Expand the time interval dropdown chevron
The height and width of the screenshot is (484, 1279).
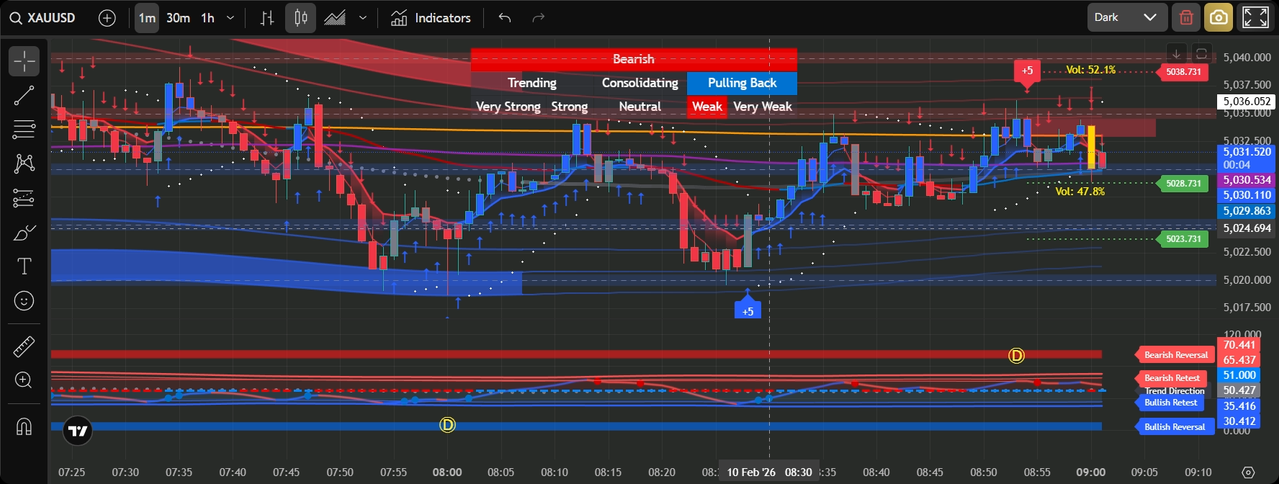tap(232, 18)
